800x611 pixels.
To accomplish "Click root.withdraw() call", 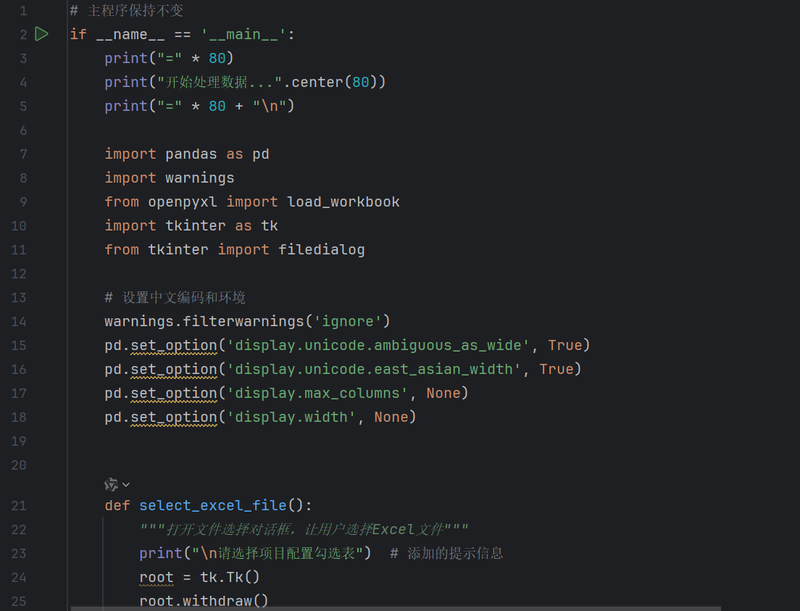I will point(204,601).
